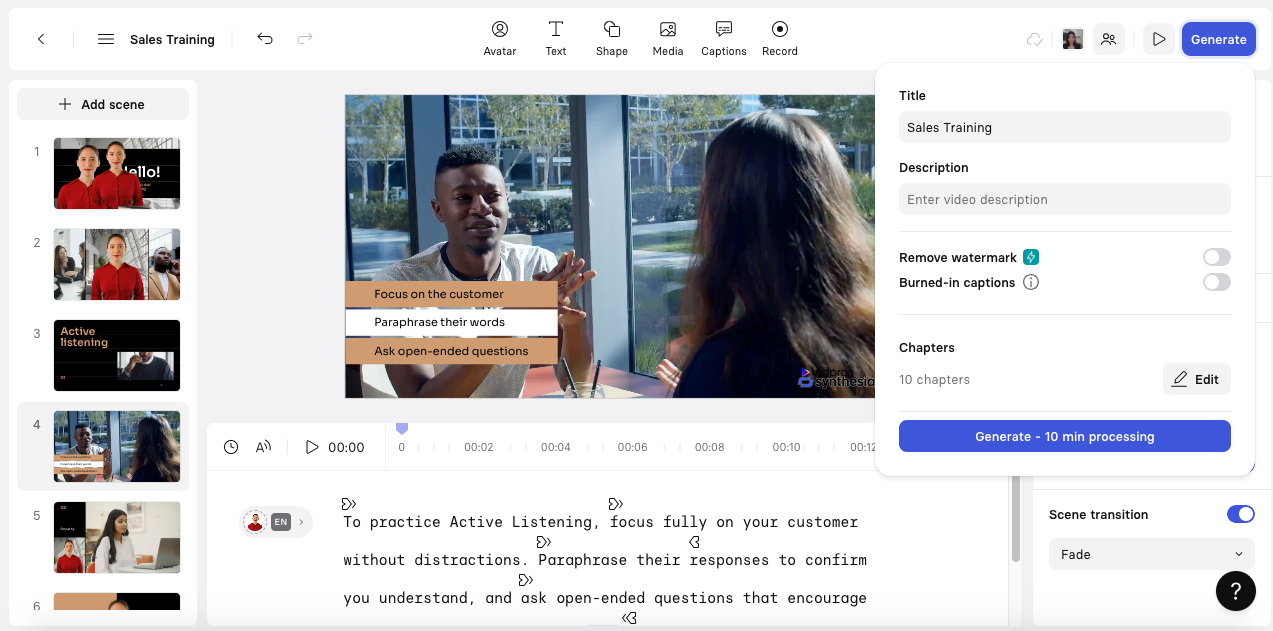Open the help question mark button
The height and width of the screenshot is (631, 1273).
pyautogui.click(x=1235, y=590)
